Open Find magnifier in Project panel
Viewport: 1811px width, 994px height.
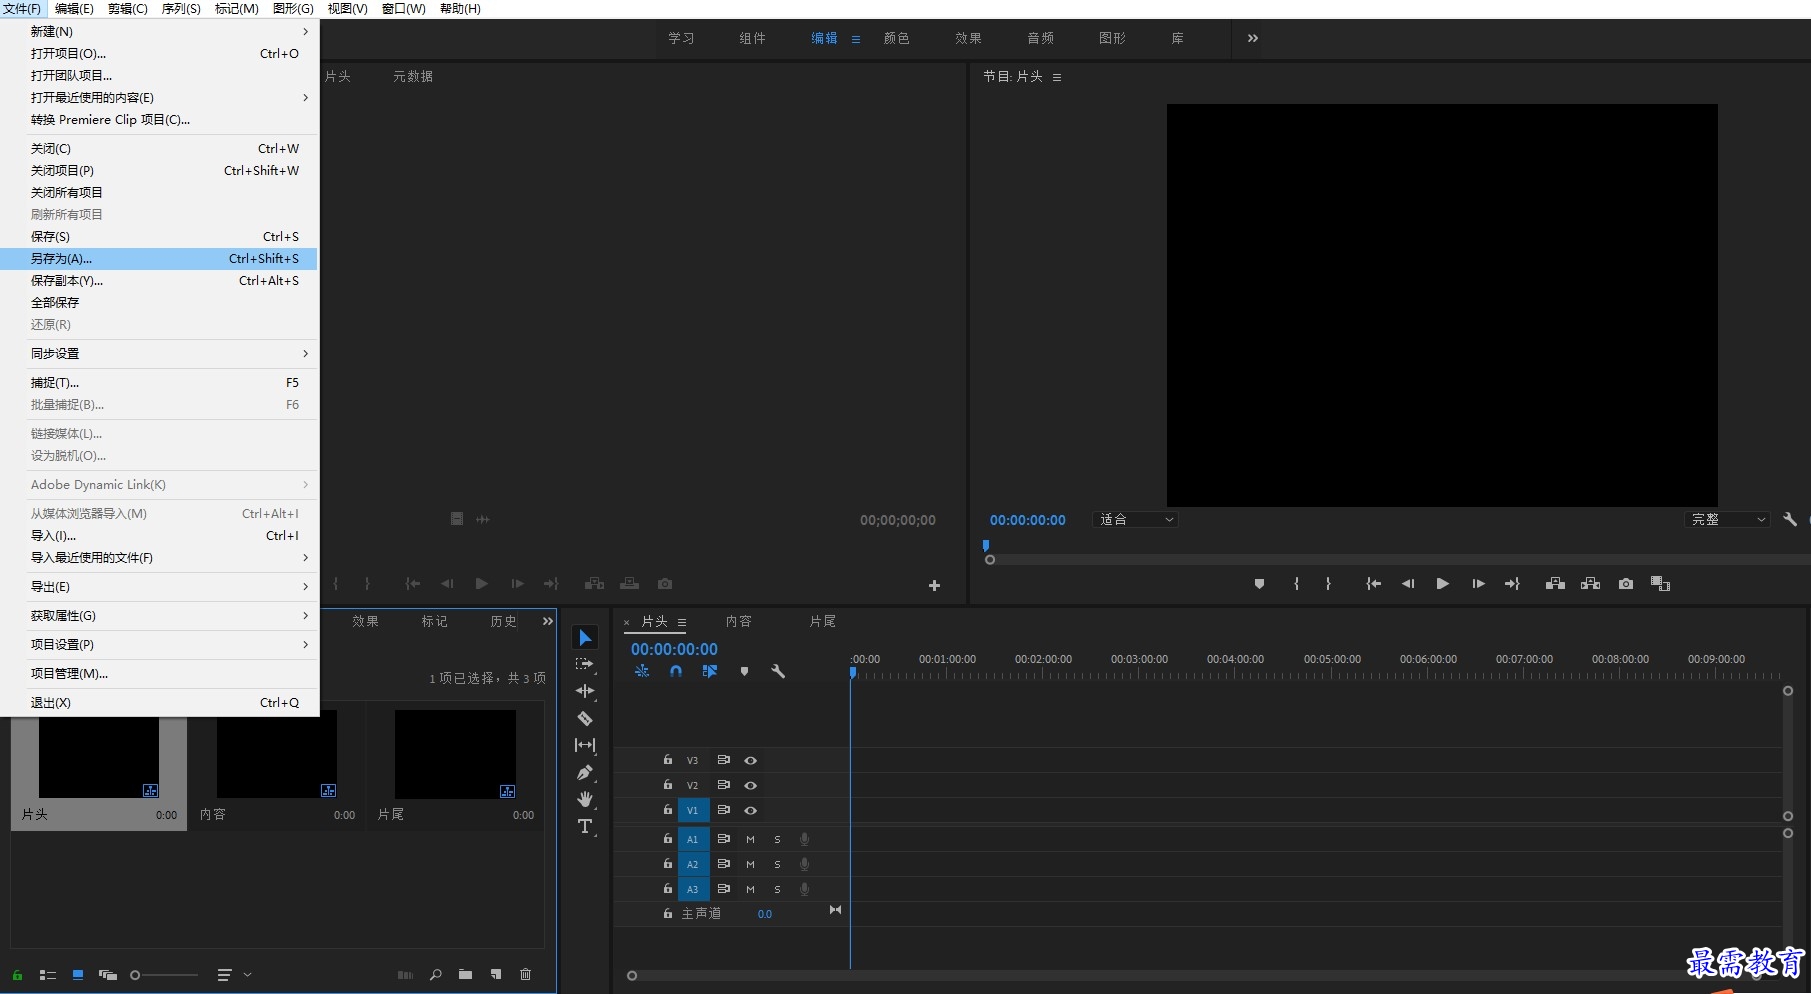(436, 975)
